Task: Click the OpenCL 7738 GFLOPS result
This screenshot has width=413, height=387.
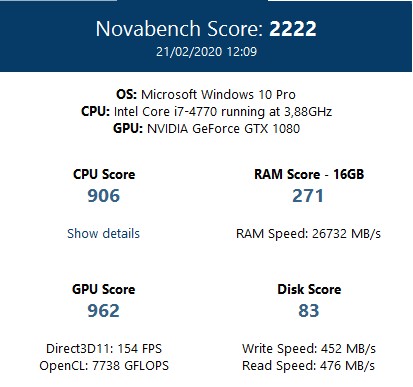Action: pyautogui.click(x=104, y=366)
